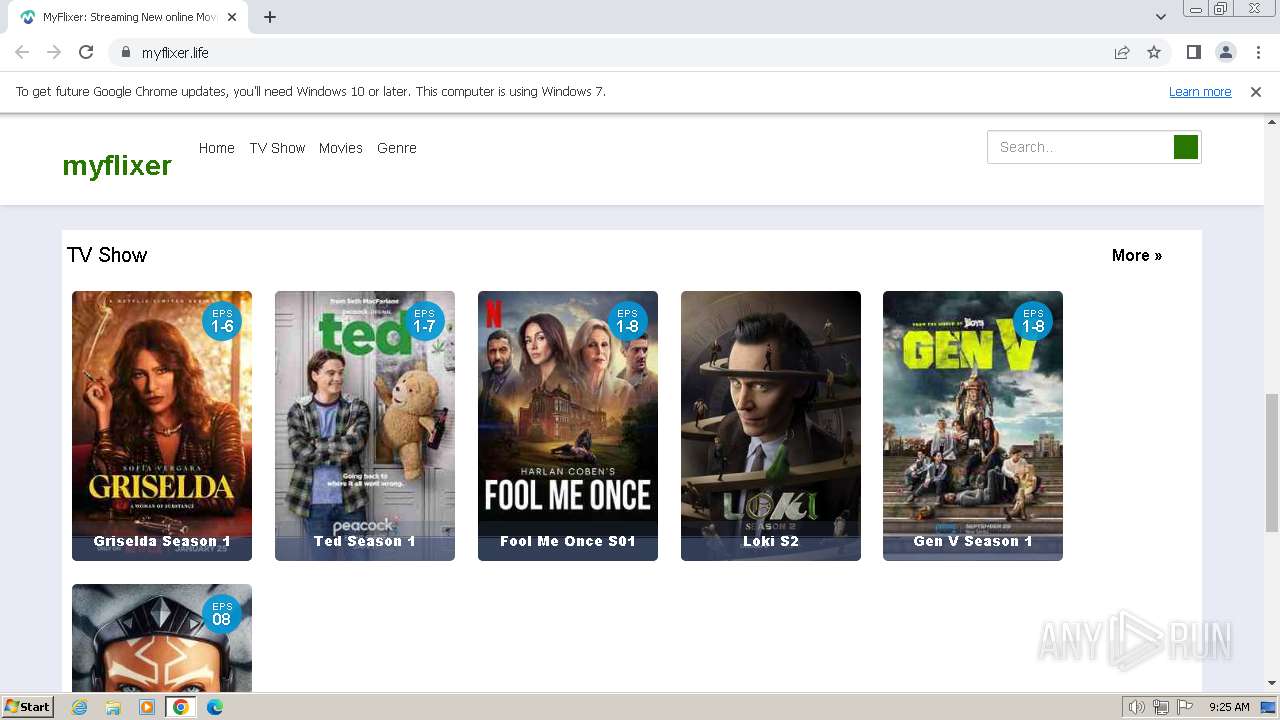The width and height of the screenshot is (1280, 720).
Task: Click the Ted Season 1 title text
Action: (365, 541)
